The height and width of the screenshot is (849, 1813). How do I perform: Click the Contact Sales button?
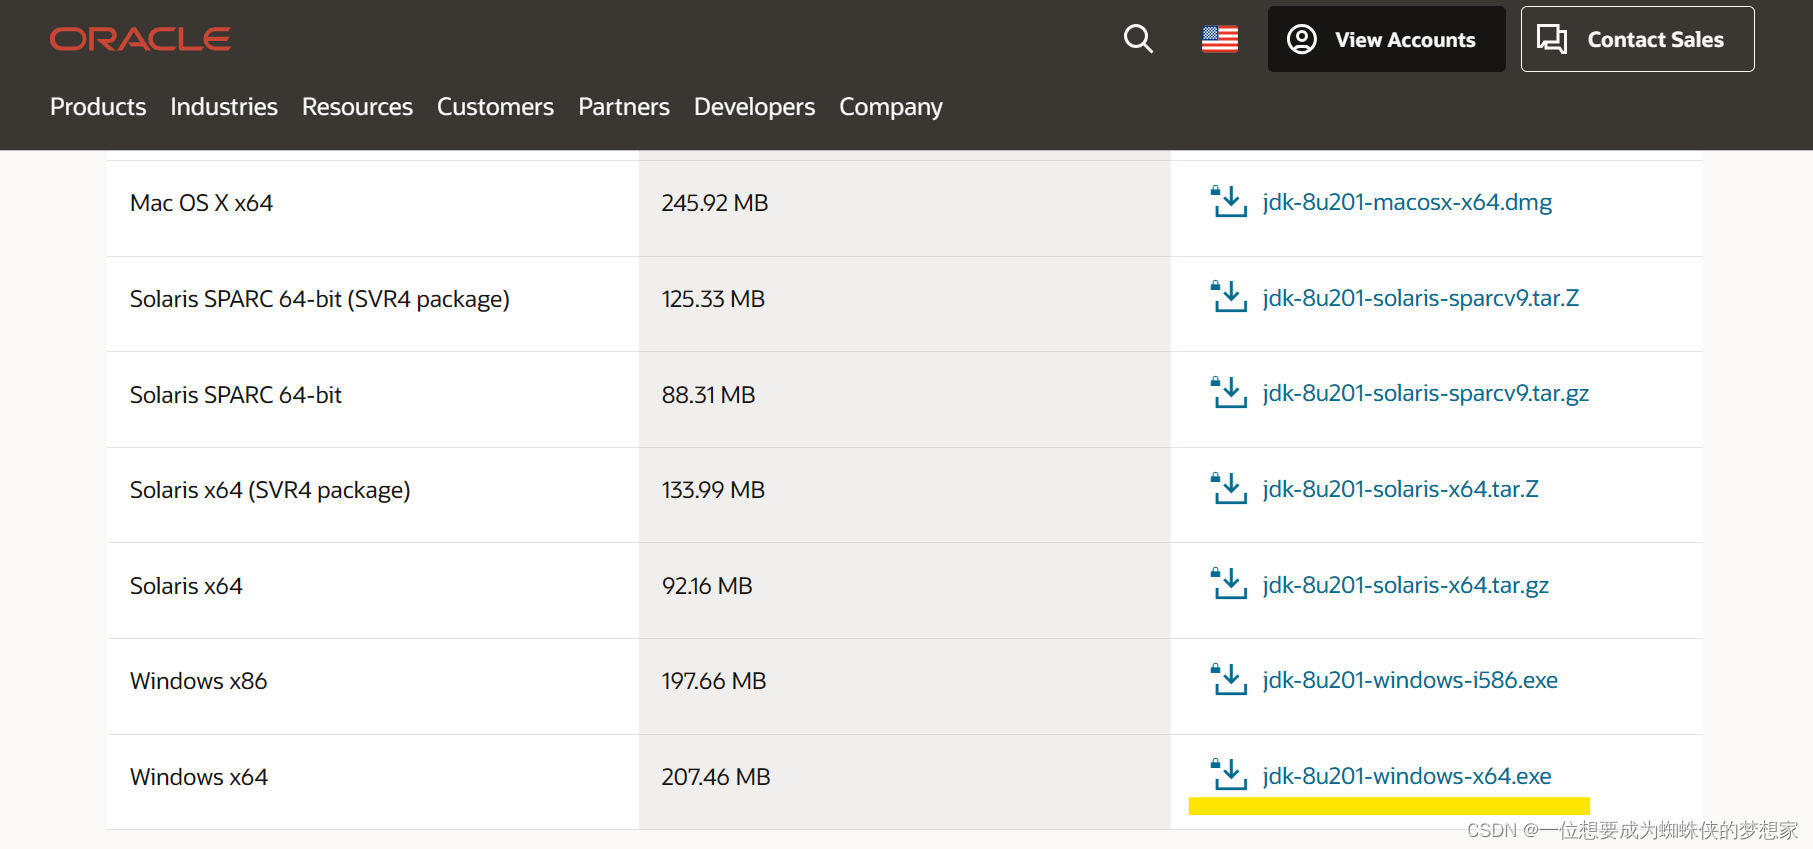tap(1637, 39)
